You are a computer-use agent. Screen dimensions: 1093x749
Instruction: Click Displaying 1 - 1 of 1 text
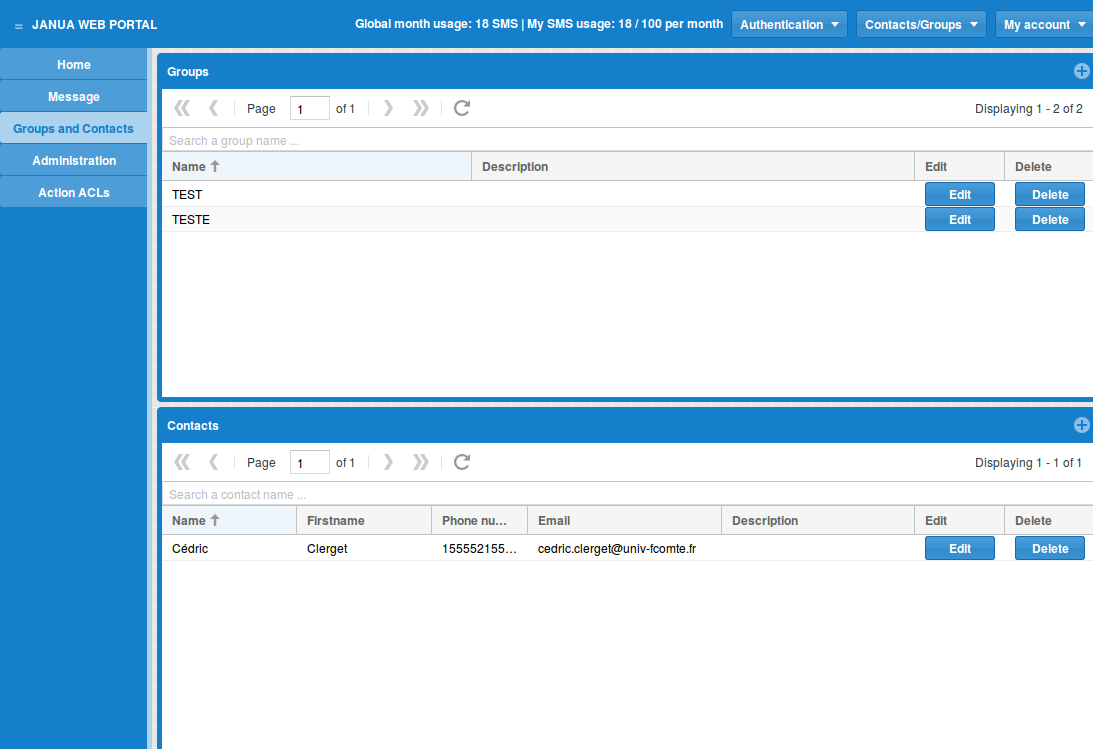1028,463
